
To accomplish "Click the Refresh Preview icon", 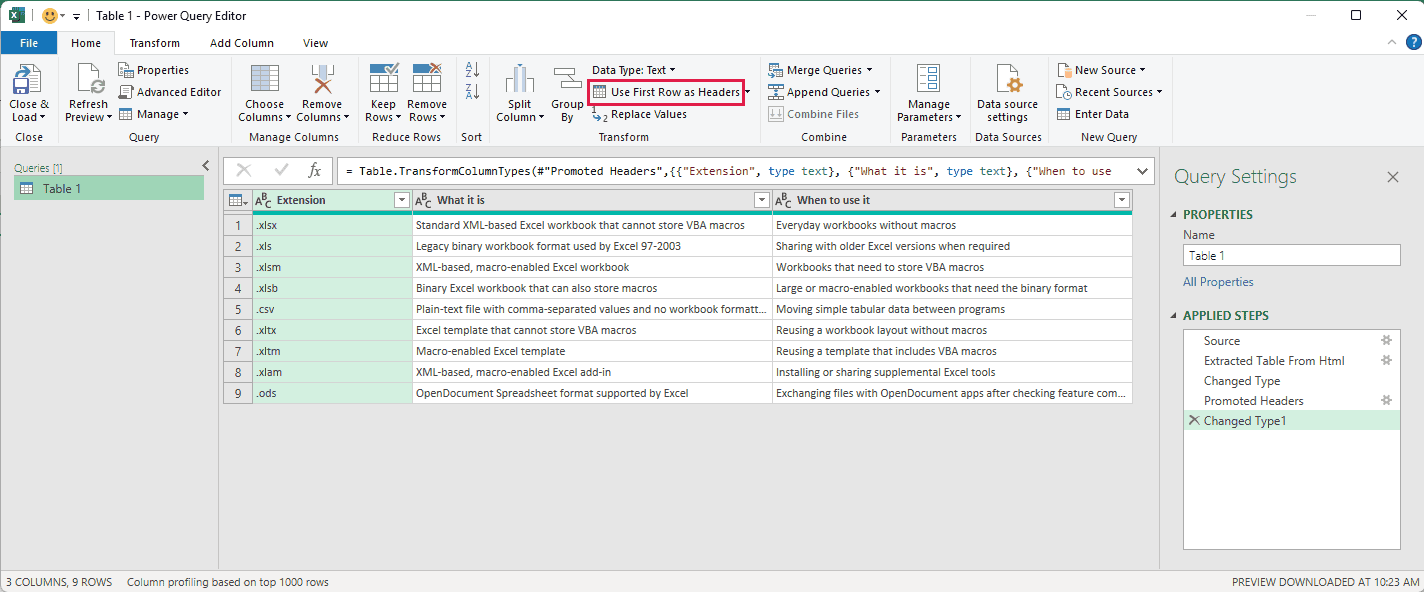I will pyautogui.click(x=90, y=79).
